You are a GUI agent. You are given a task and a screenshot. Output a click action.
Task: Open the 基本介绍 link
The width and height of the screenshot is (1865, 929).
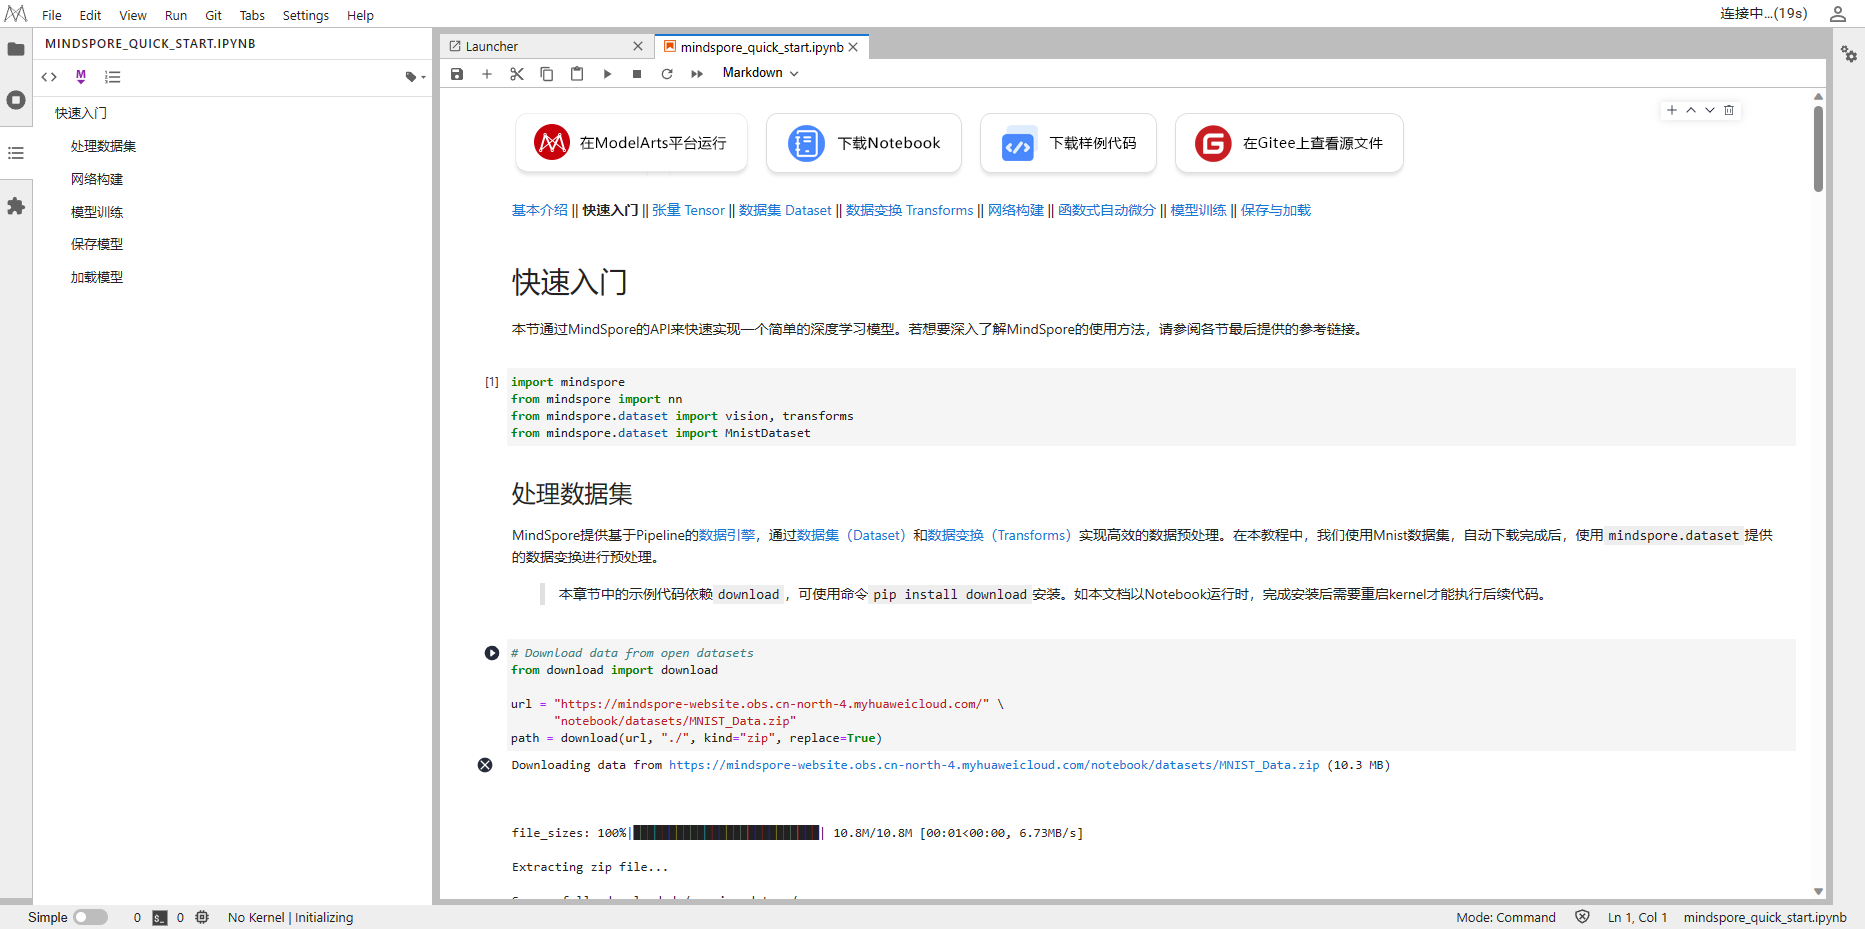[x=540, y=210]
